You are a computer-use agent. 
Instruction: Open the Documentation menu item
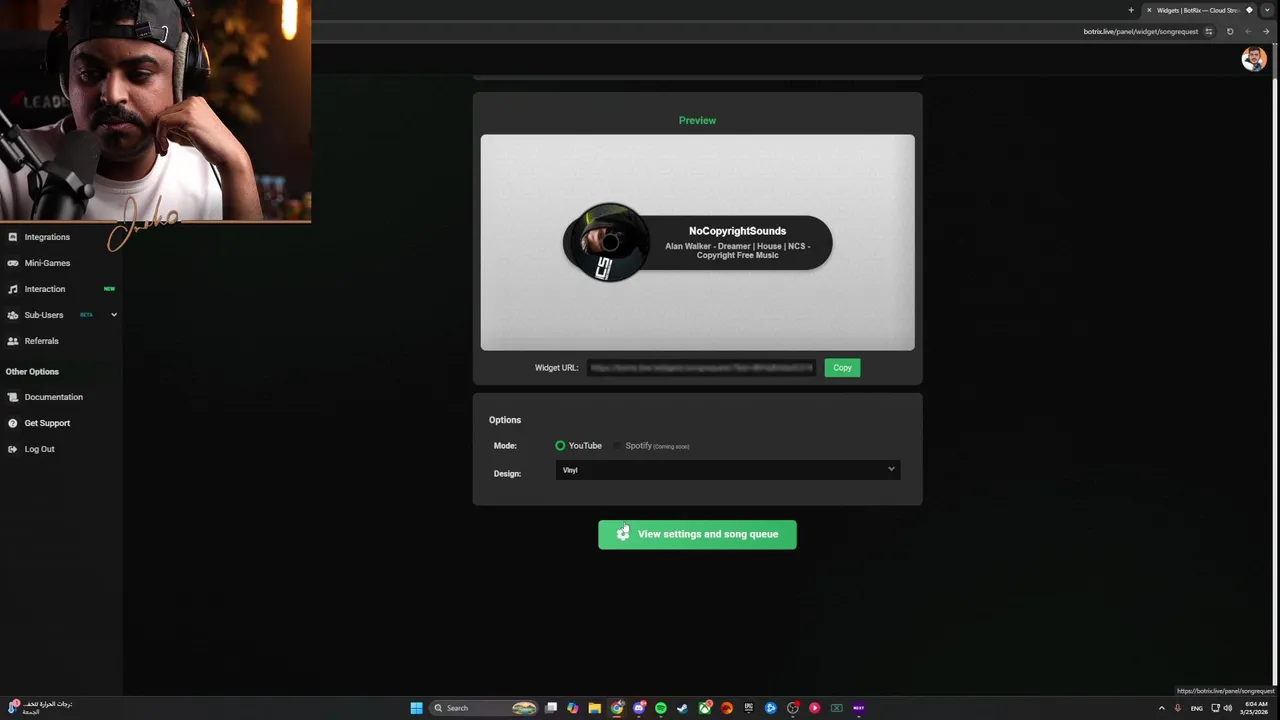[x=54, y=397]
